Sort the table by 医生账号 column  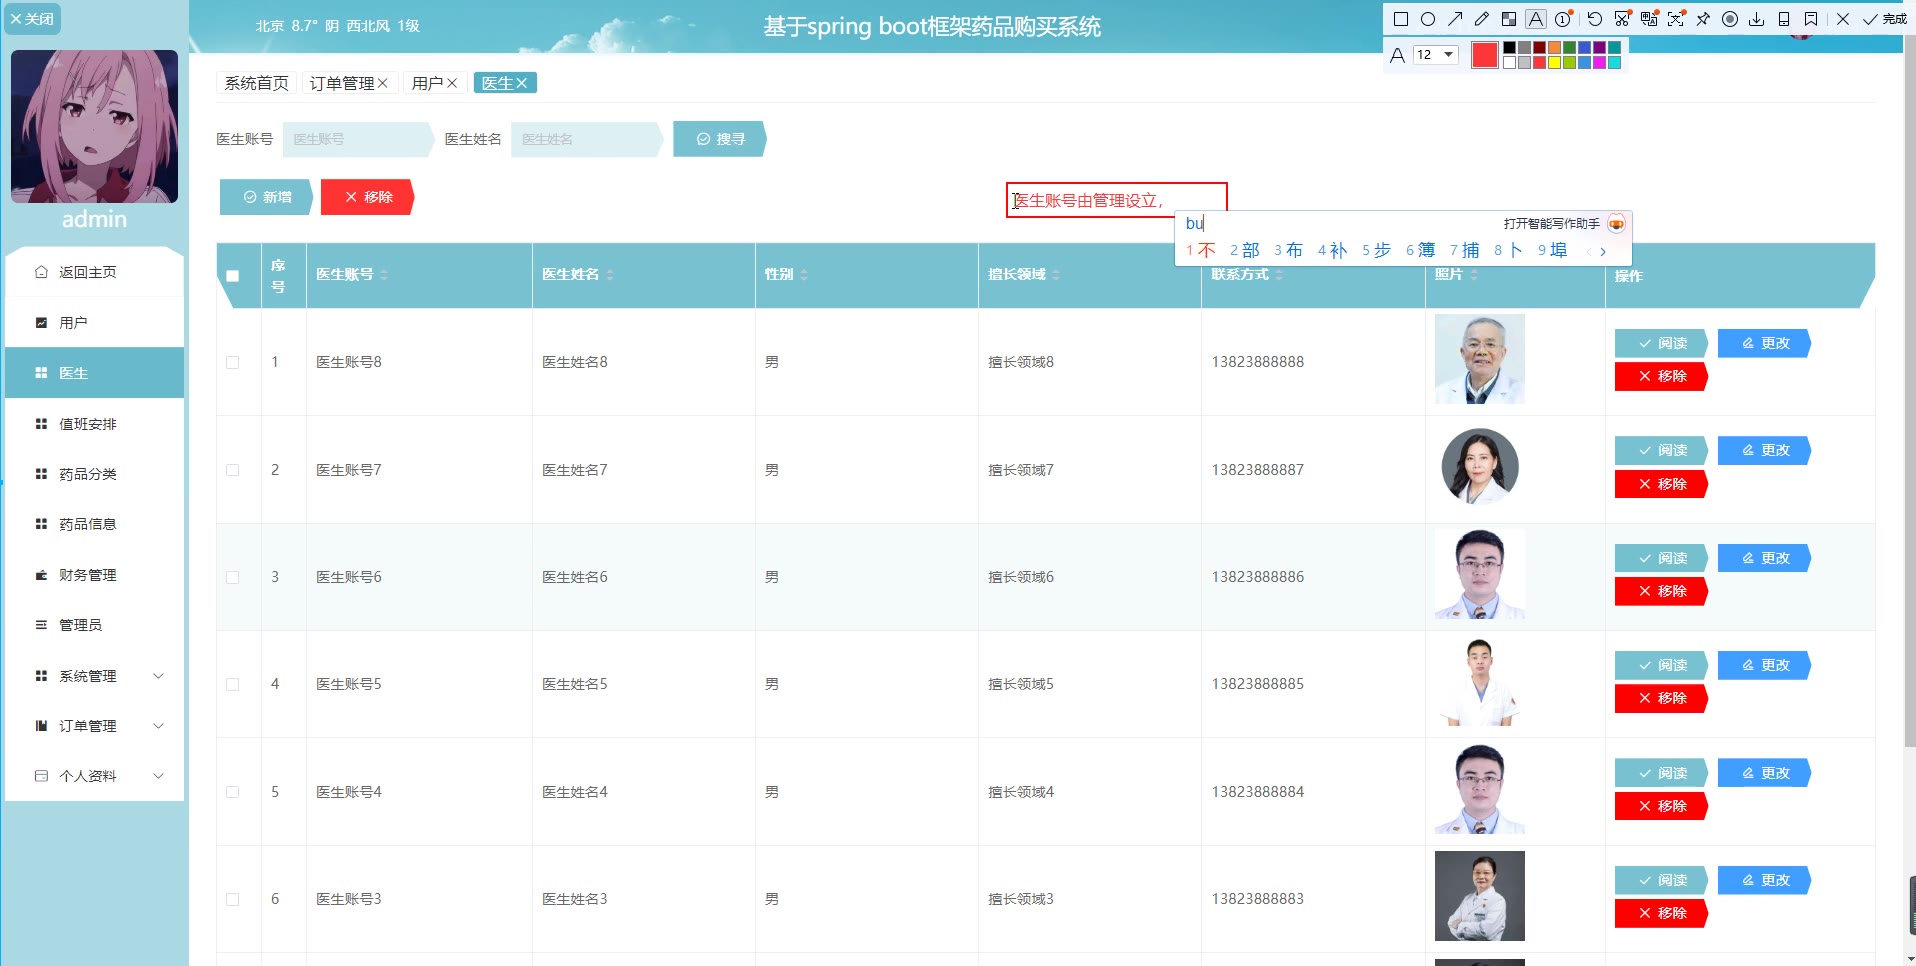384,275
